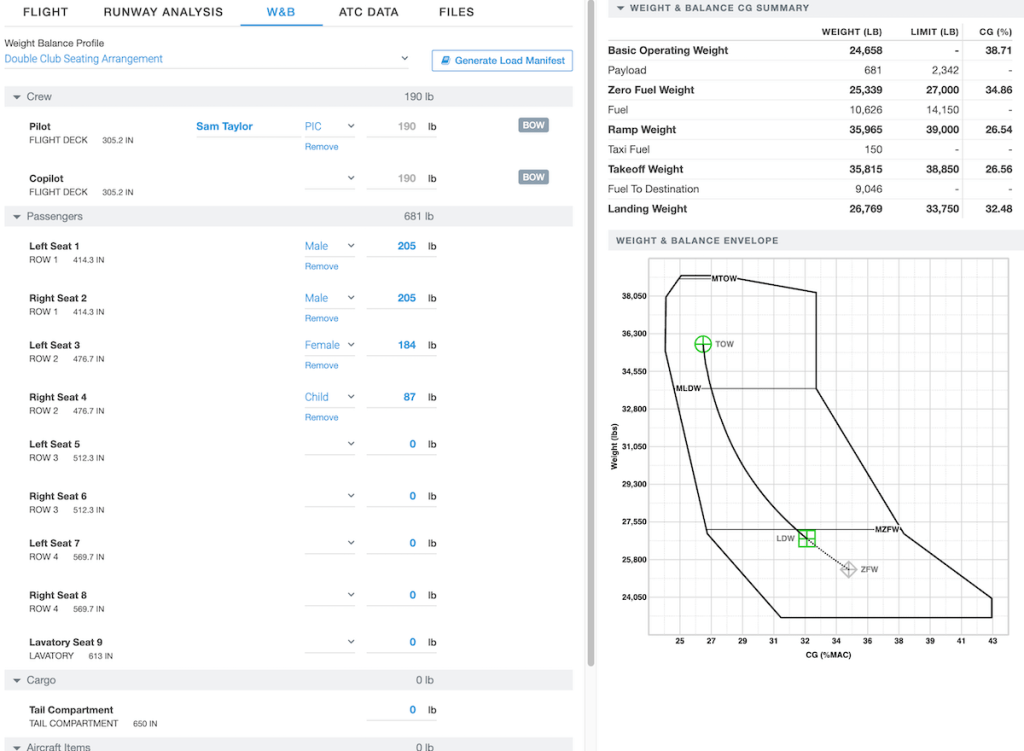1024x751 pixels.
Task: Open pilot Sam Taylor's profile link
Action: (x=224, y=125)
